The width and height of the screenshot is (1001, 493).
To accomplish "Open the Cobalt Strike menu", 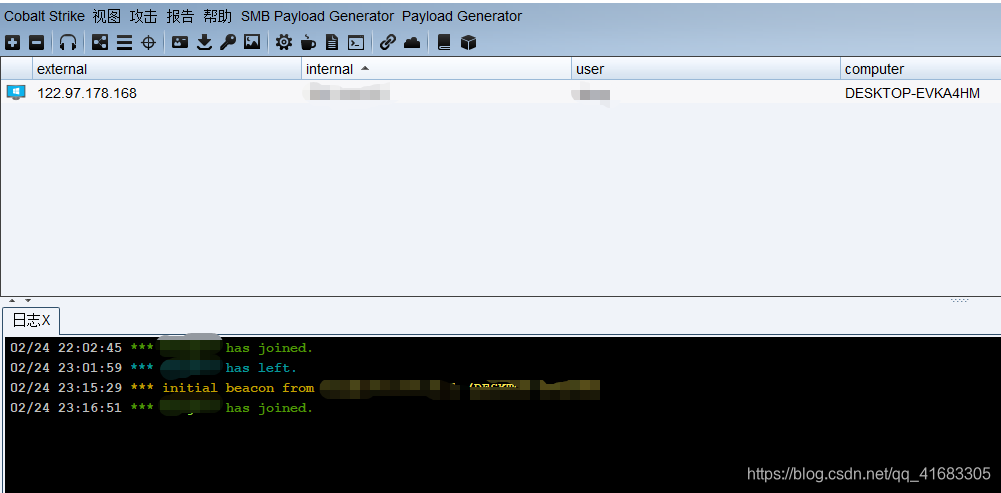I will [x=44, y=16].
